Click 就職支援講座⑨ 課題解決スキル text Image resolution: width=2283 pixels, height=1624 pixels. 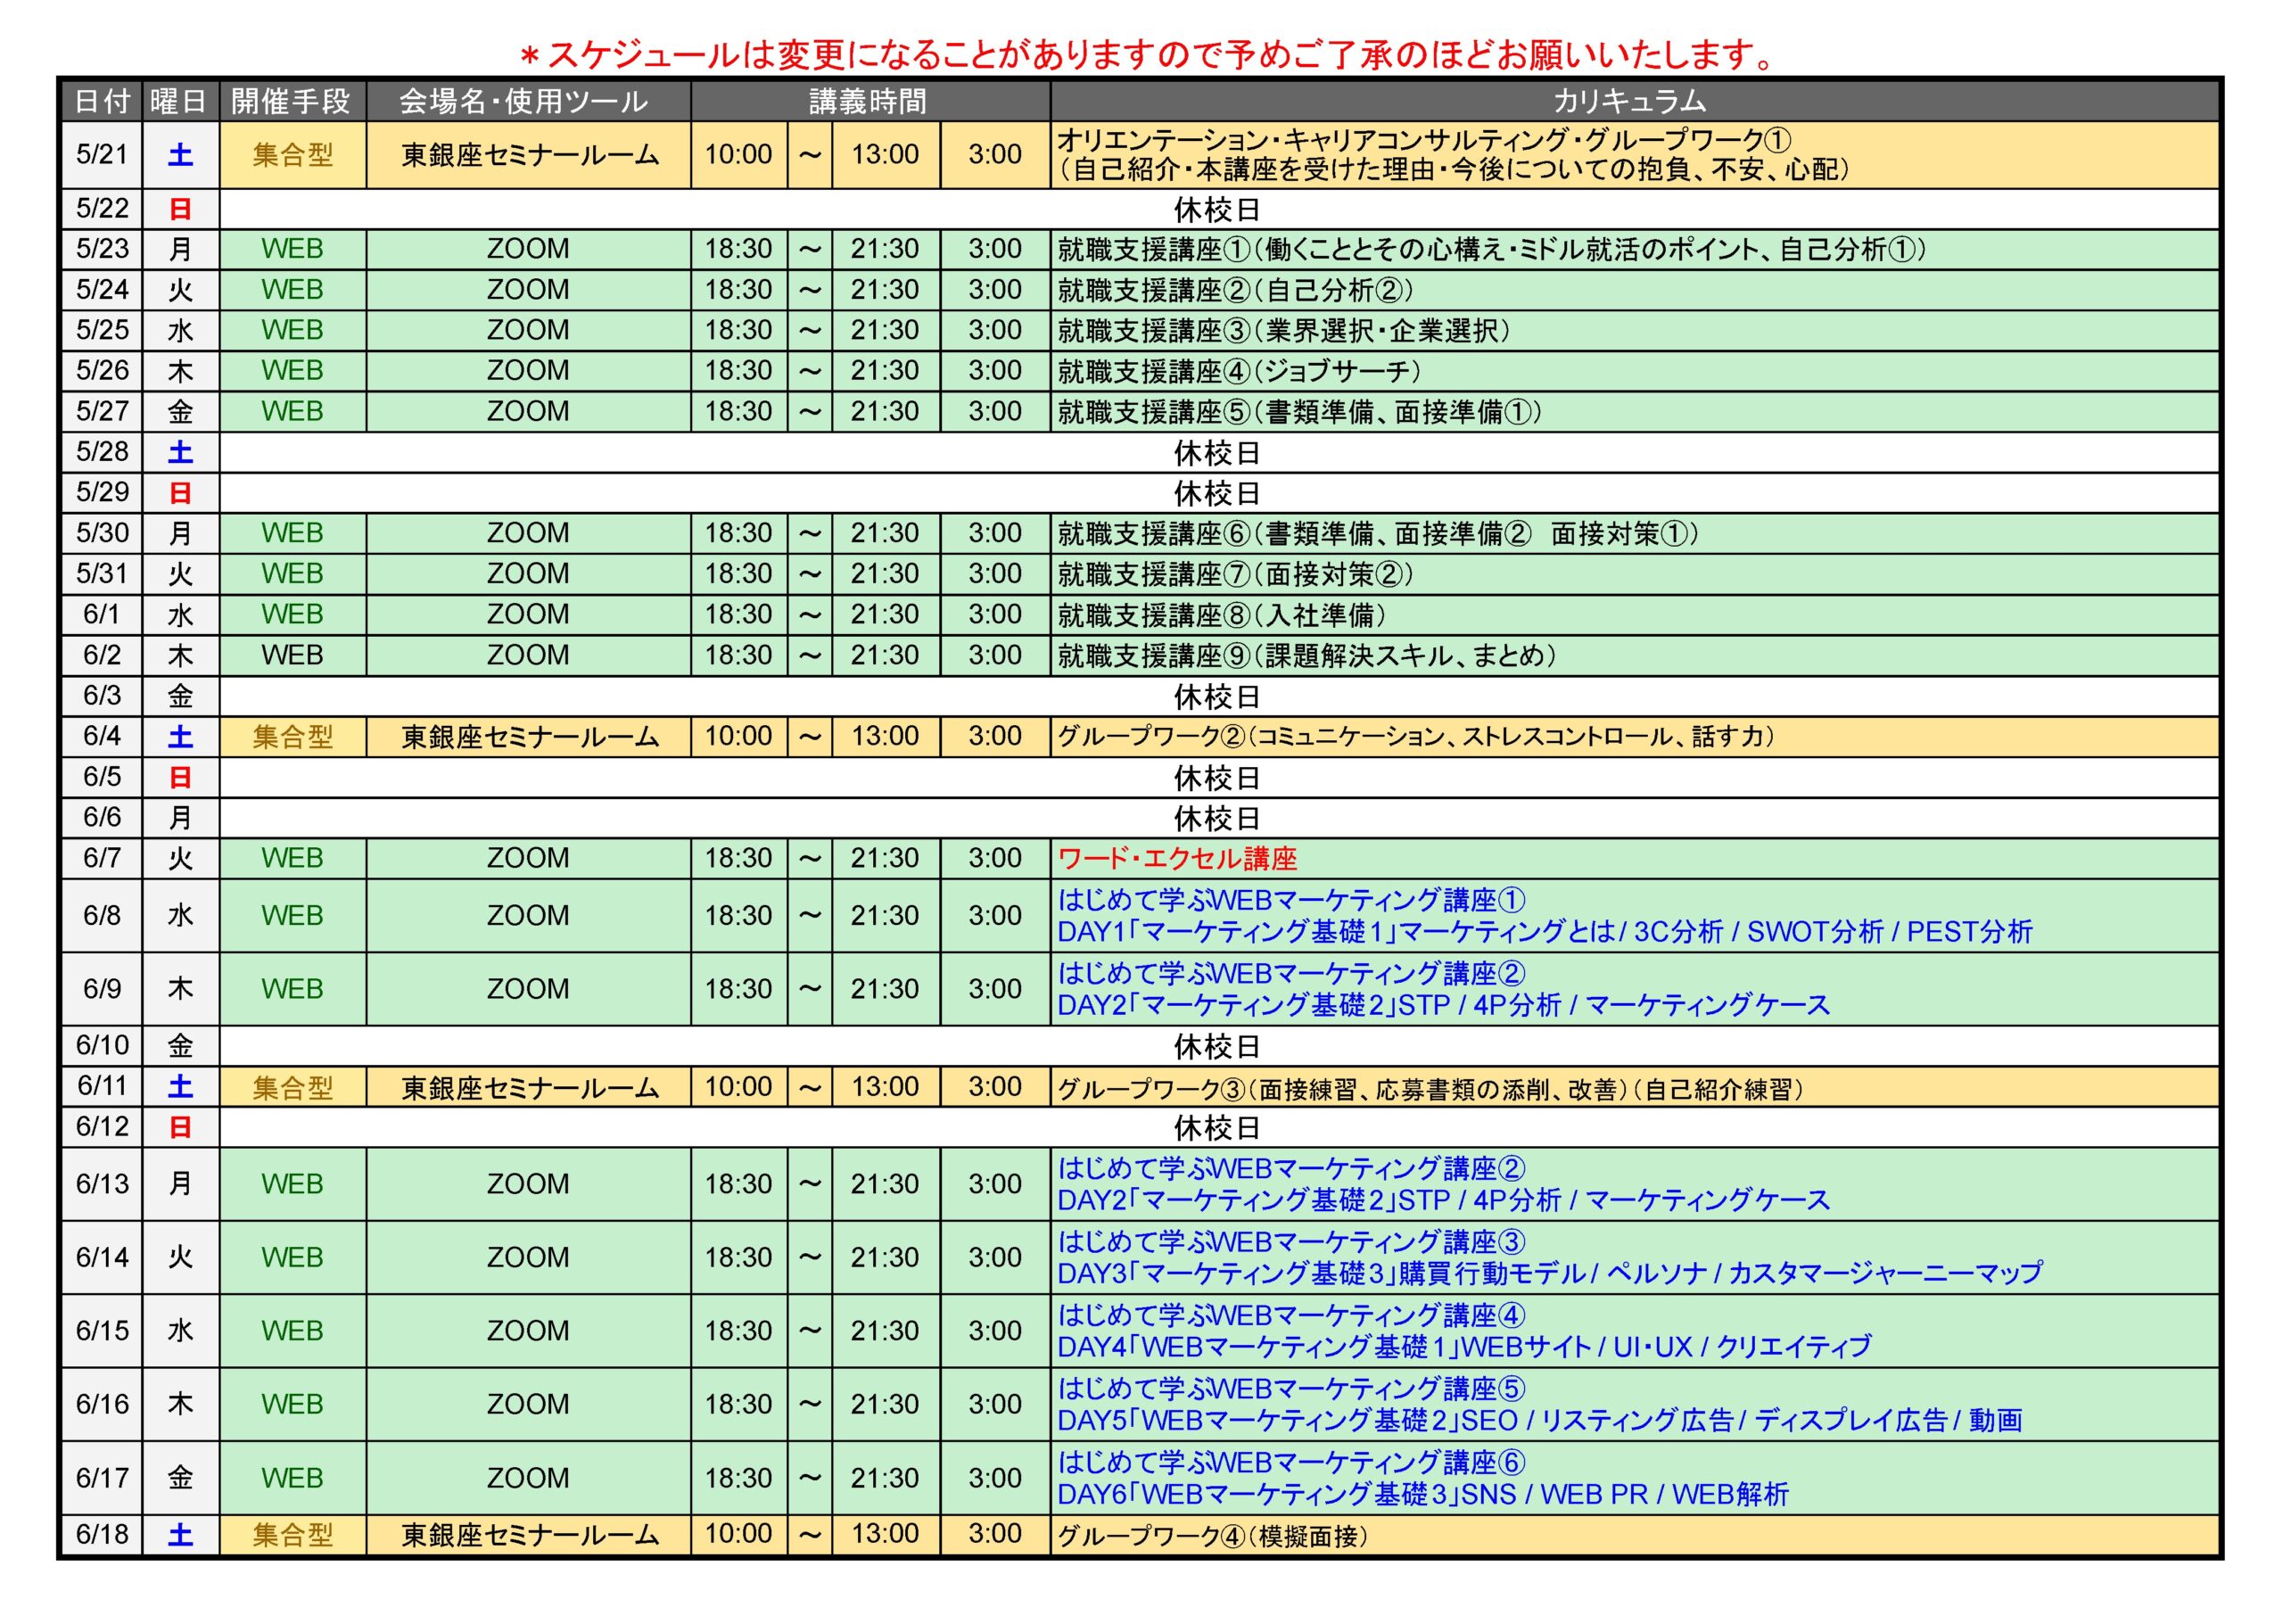click(x=1307, y=655)
